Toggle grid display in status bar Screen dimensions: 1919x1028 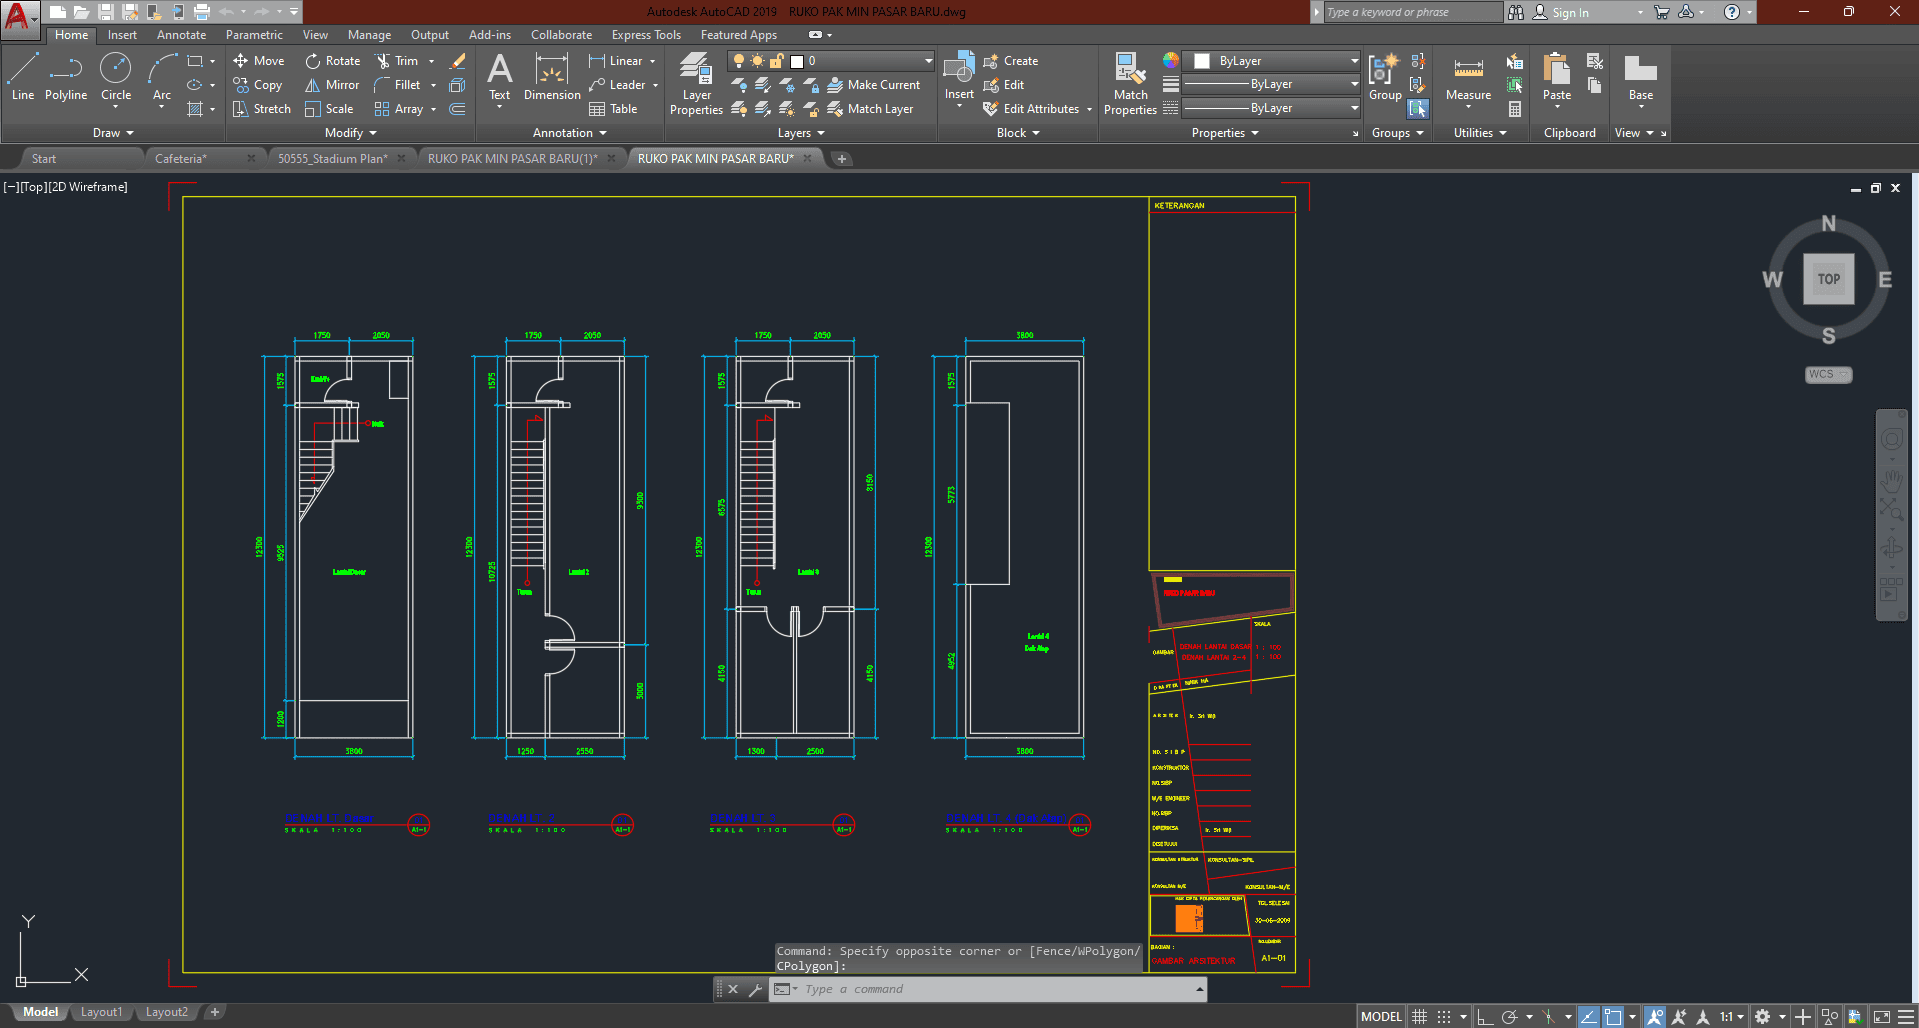pos(1419,1017)
